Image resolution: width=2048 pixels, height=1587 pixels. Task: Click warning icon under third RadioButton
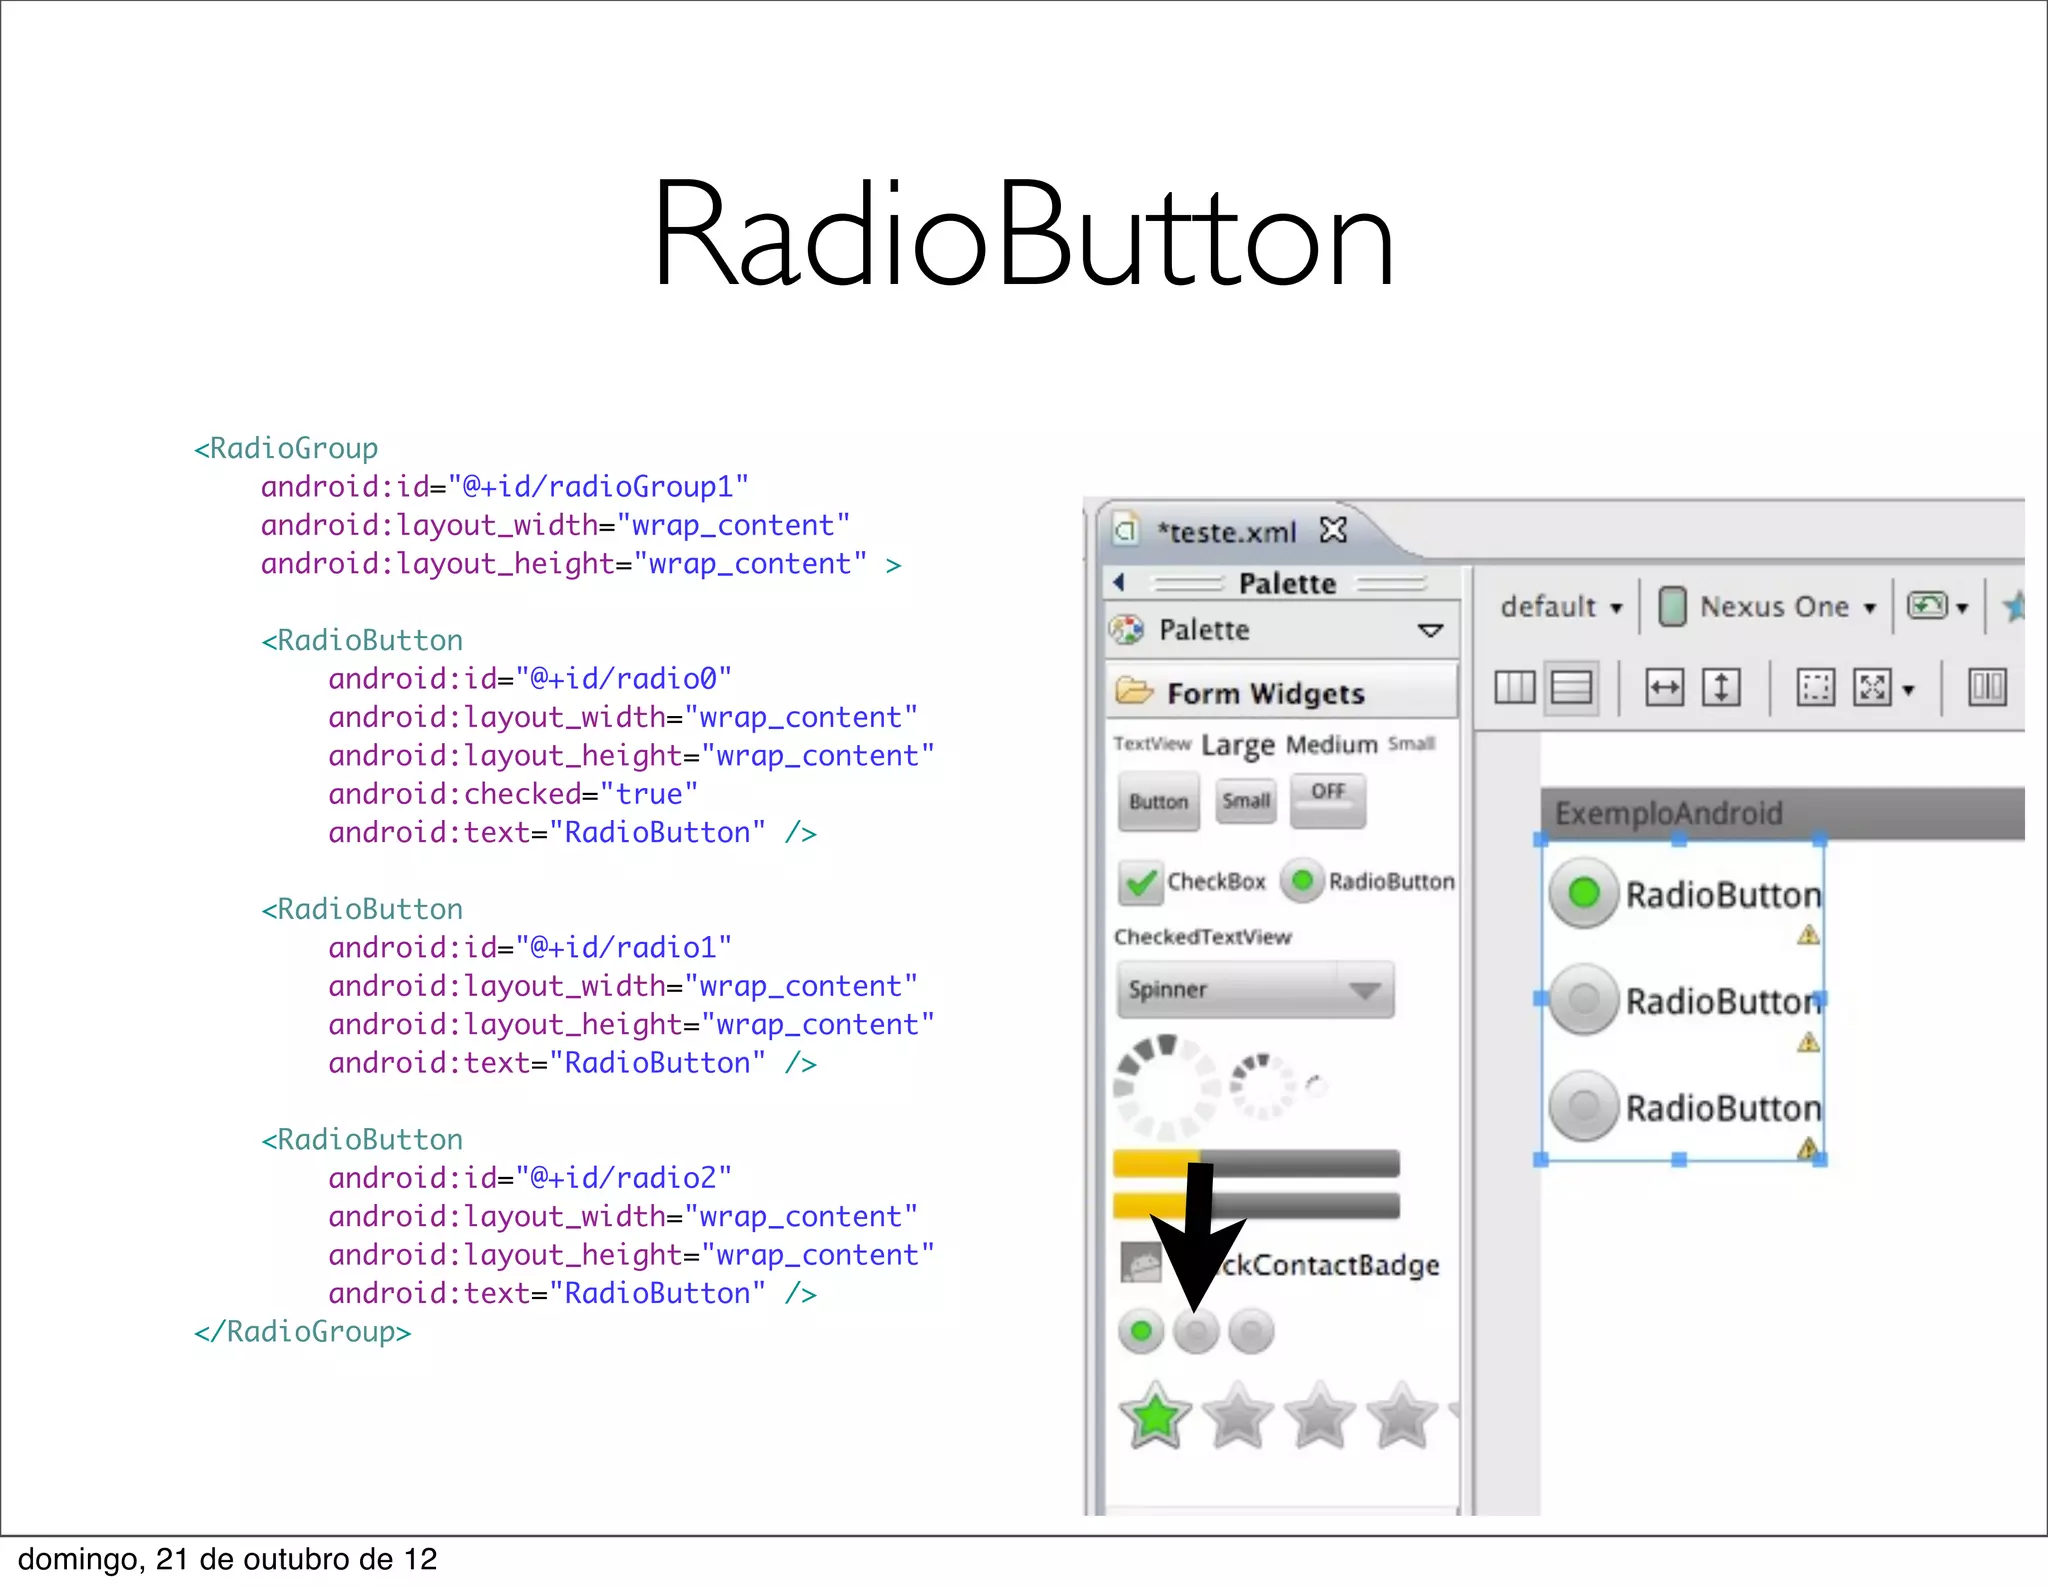(1808, 1149)
